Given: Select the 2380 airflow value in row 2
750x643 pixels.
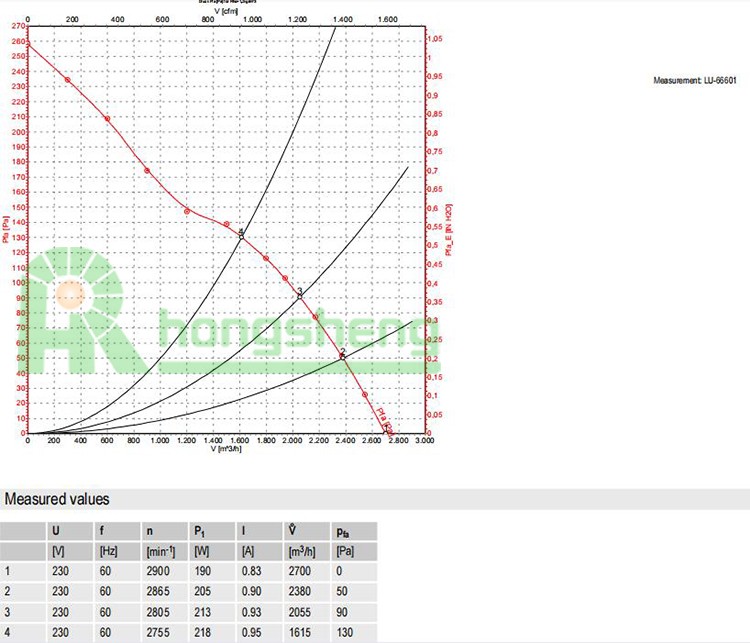Looking at the screenshot, I should pyautogui.click(x=300, y=591).
